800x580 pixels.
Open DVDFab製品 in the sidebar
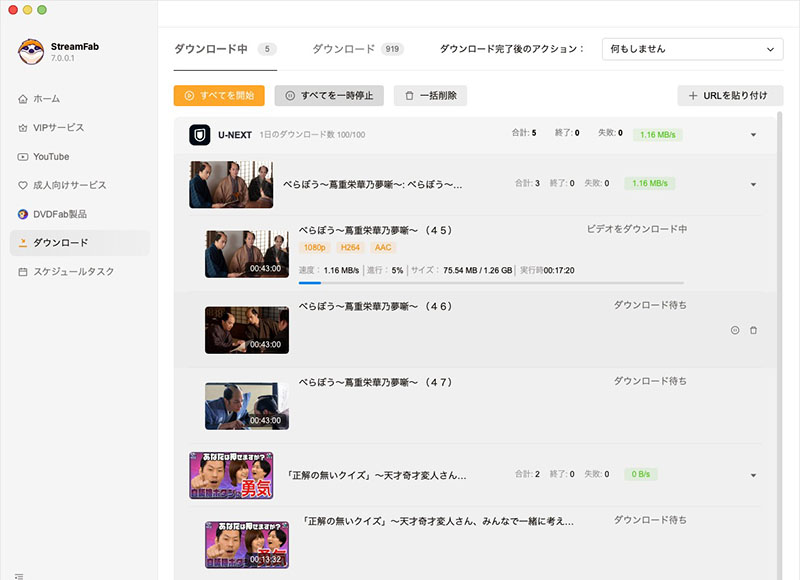click(60, 214)
